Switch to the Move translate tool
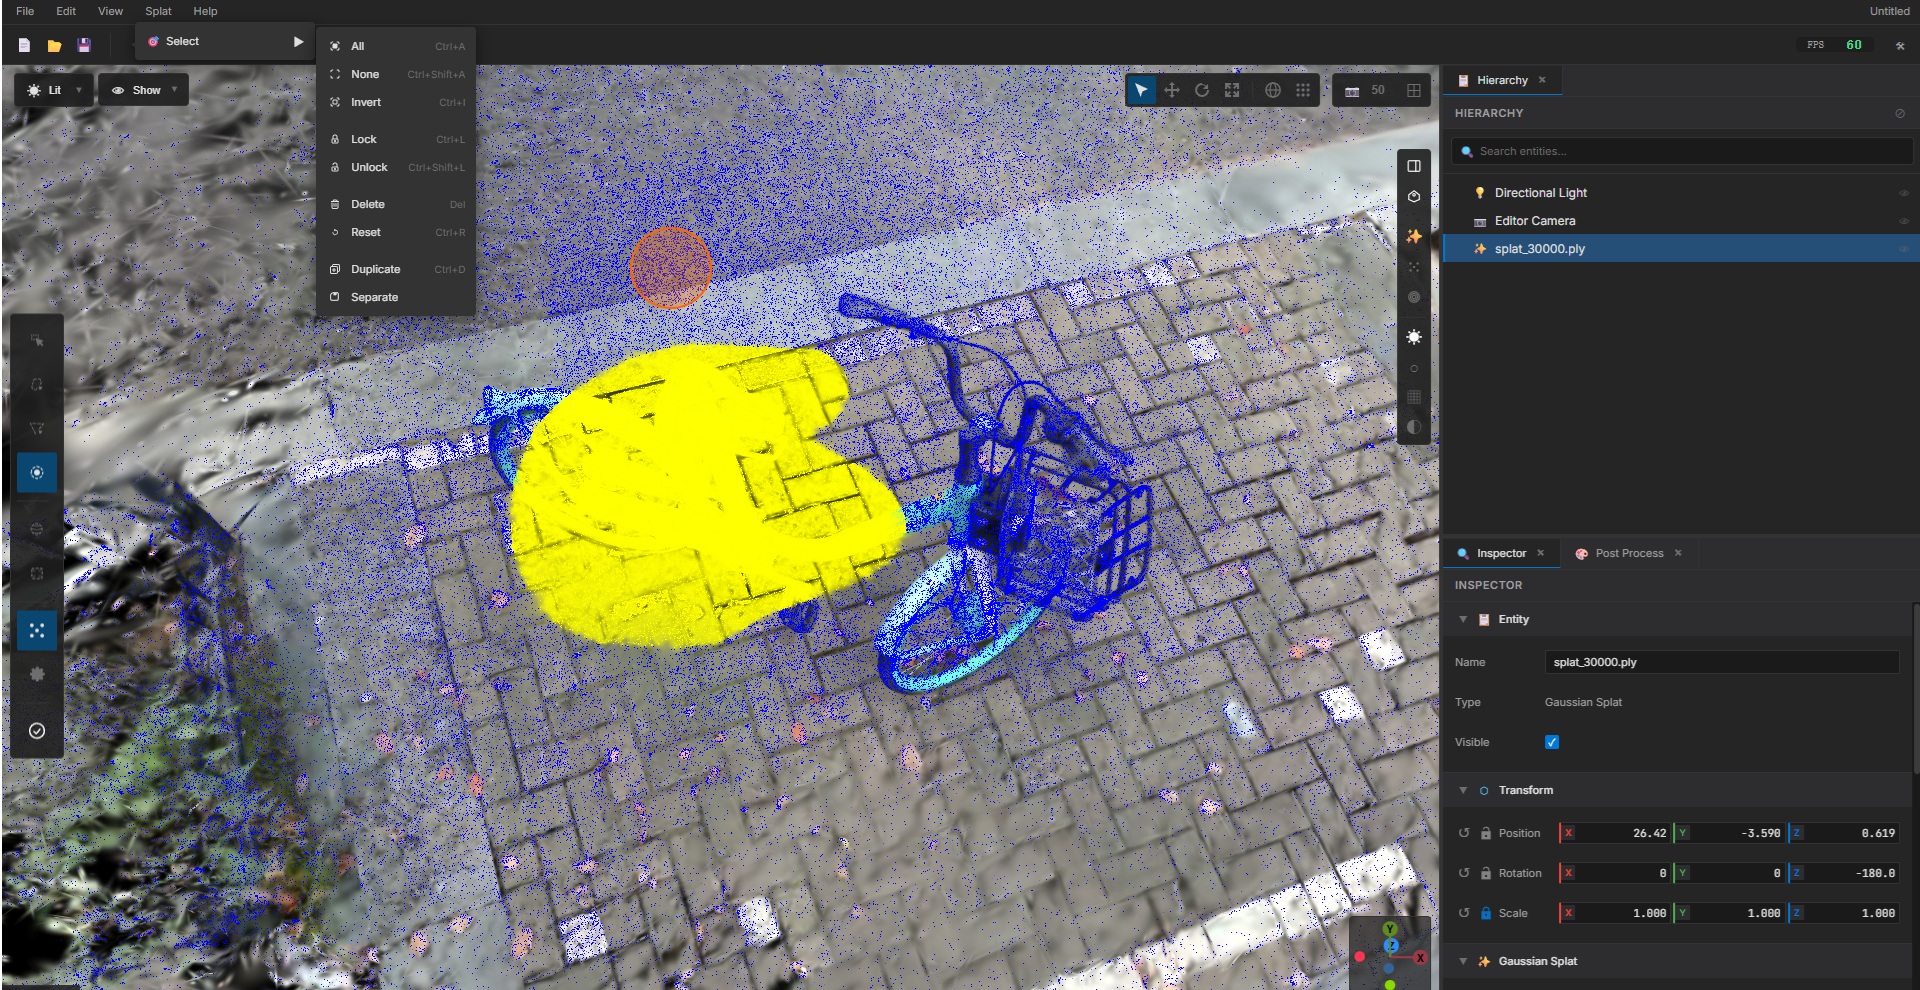 [1171, 90]
